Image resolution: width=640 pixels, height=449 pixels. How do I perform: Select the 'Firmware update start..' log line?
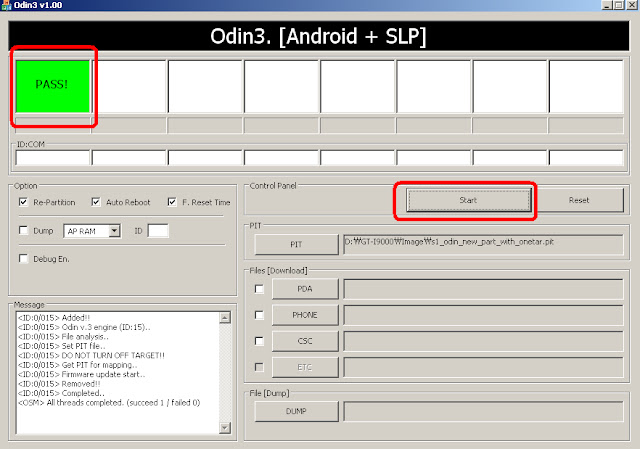point(81,374)
